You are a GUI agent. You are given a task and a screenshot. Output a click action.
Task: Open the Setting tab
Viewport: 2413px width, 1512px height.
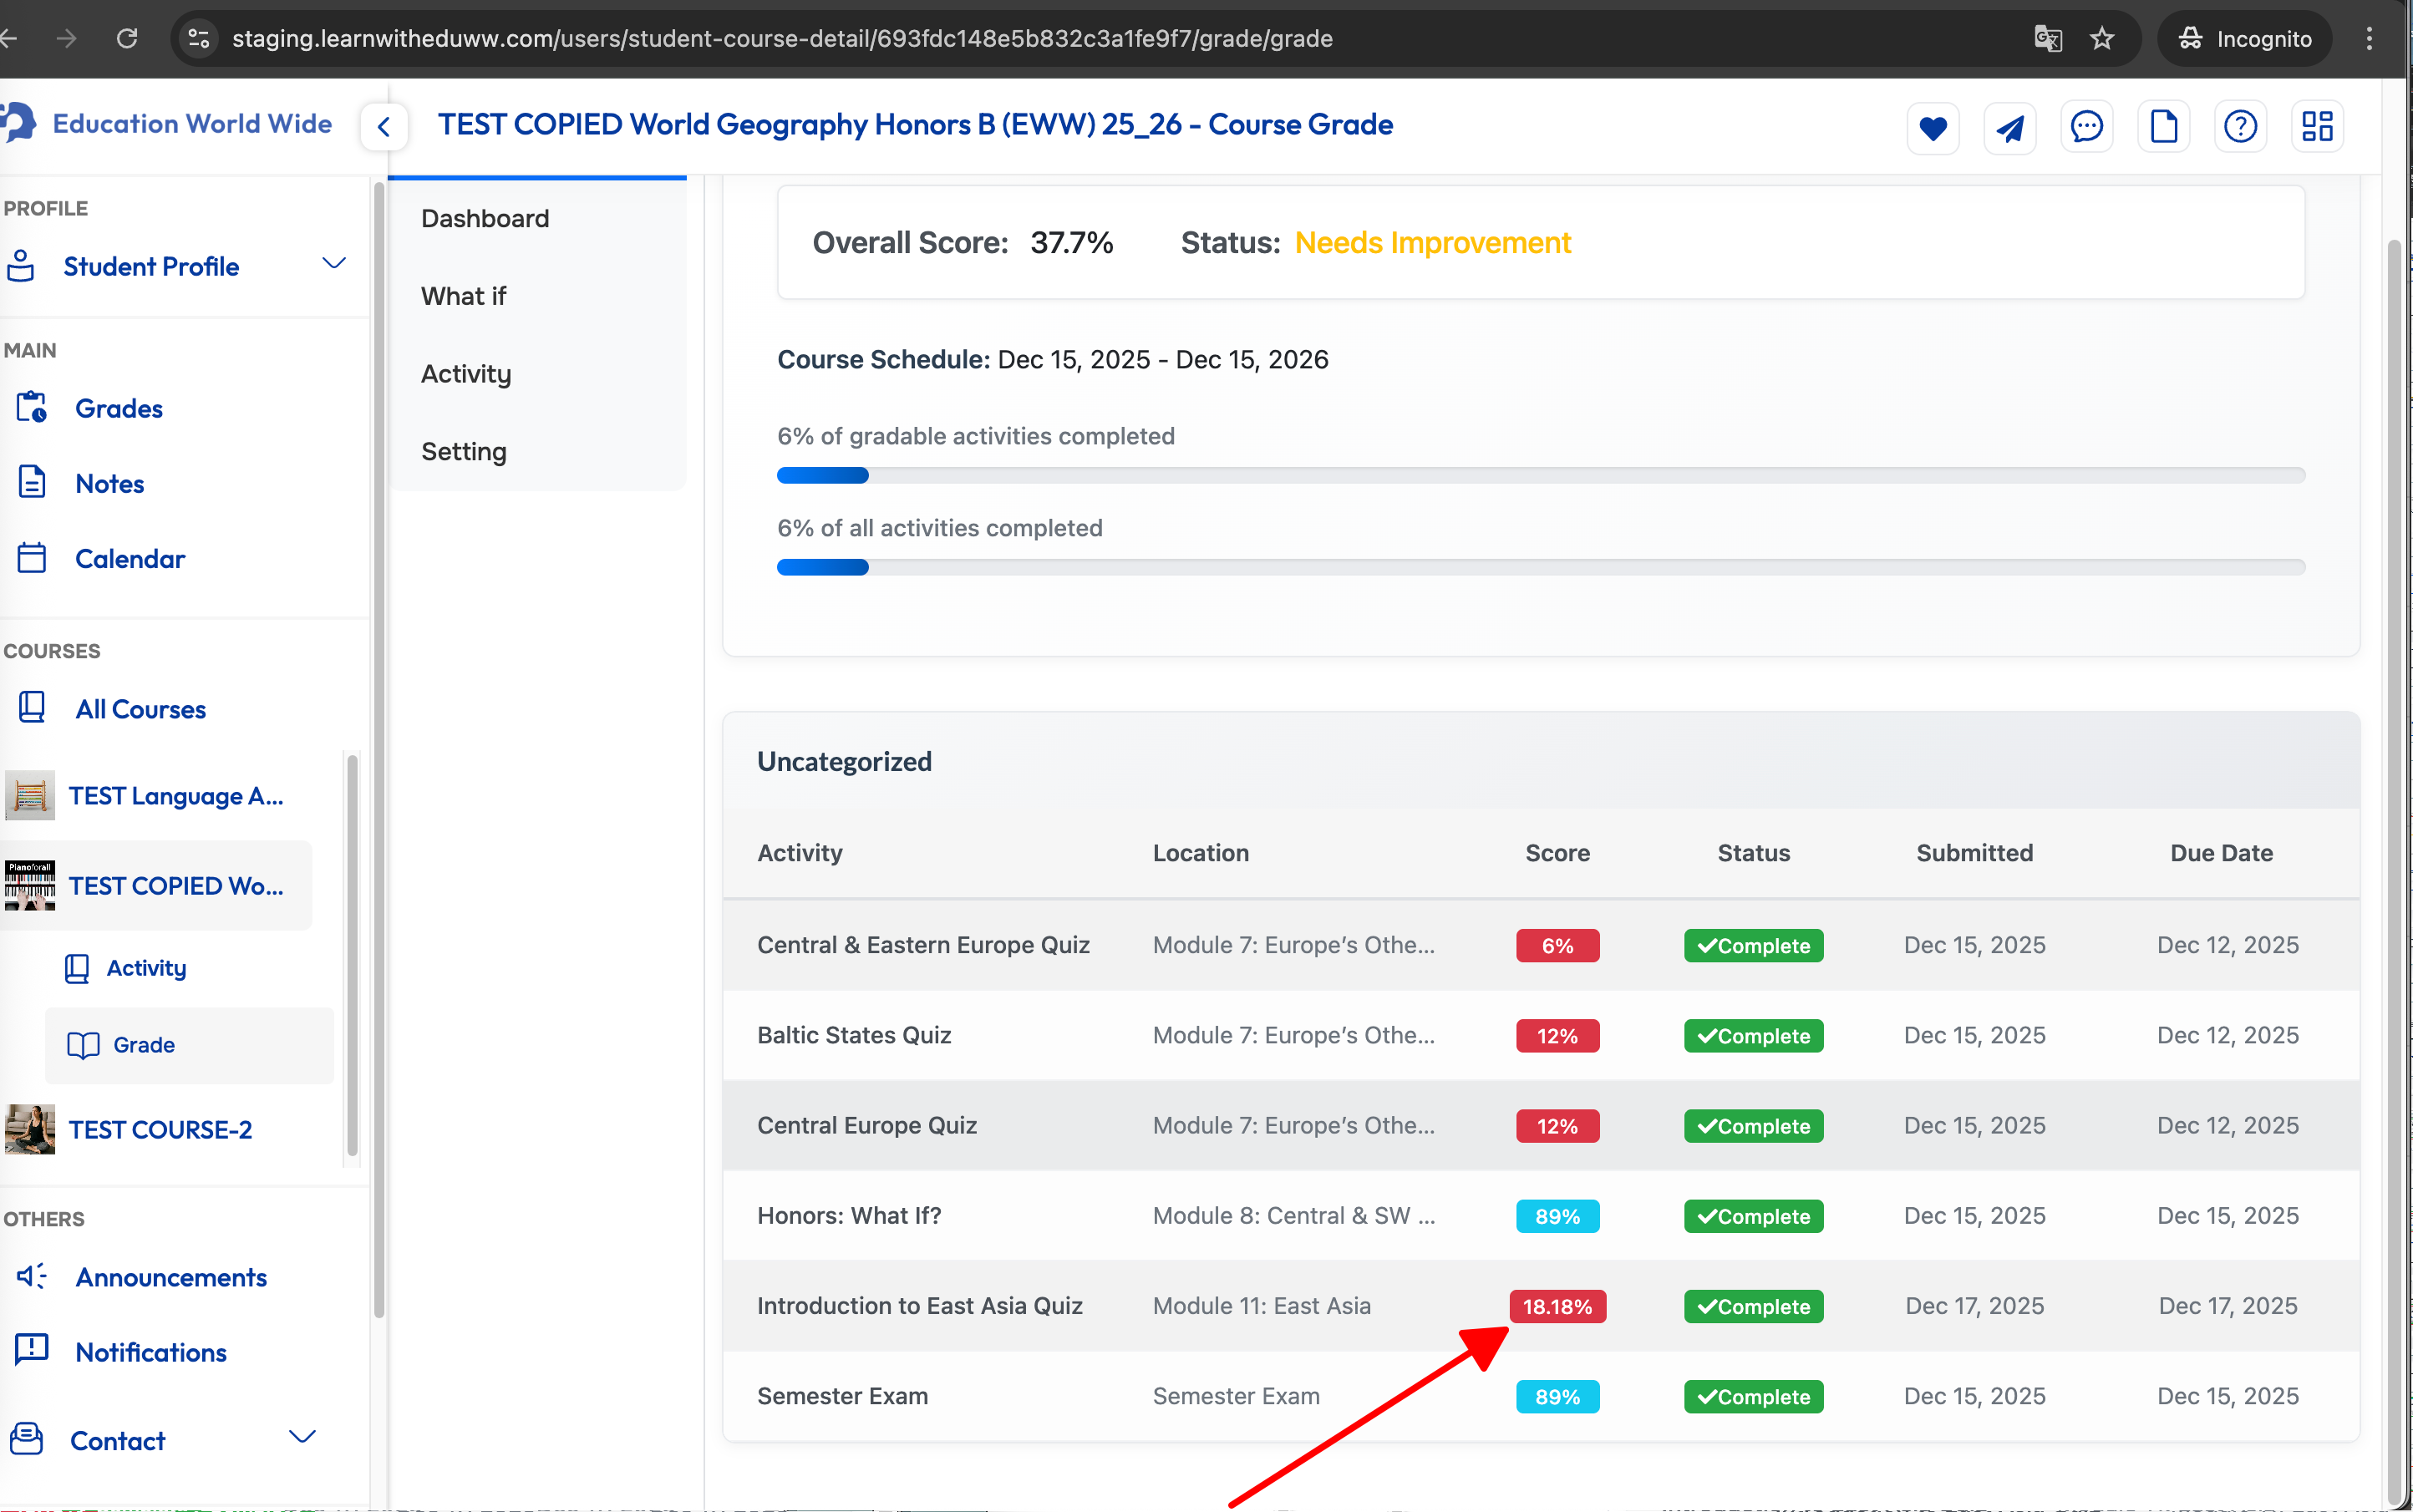(x=463, y=451)
